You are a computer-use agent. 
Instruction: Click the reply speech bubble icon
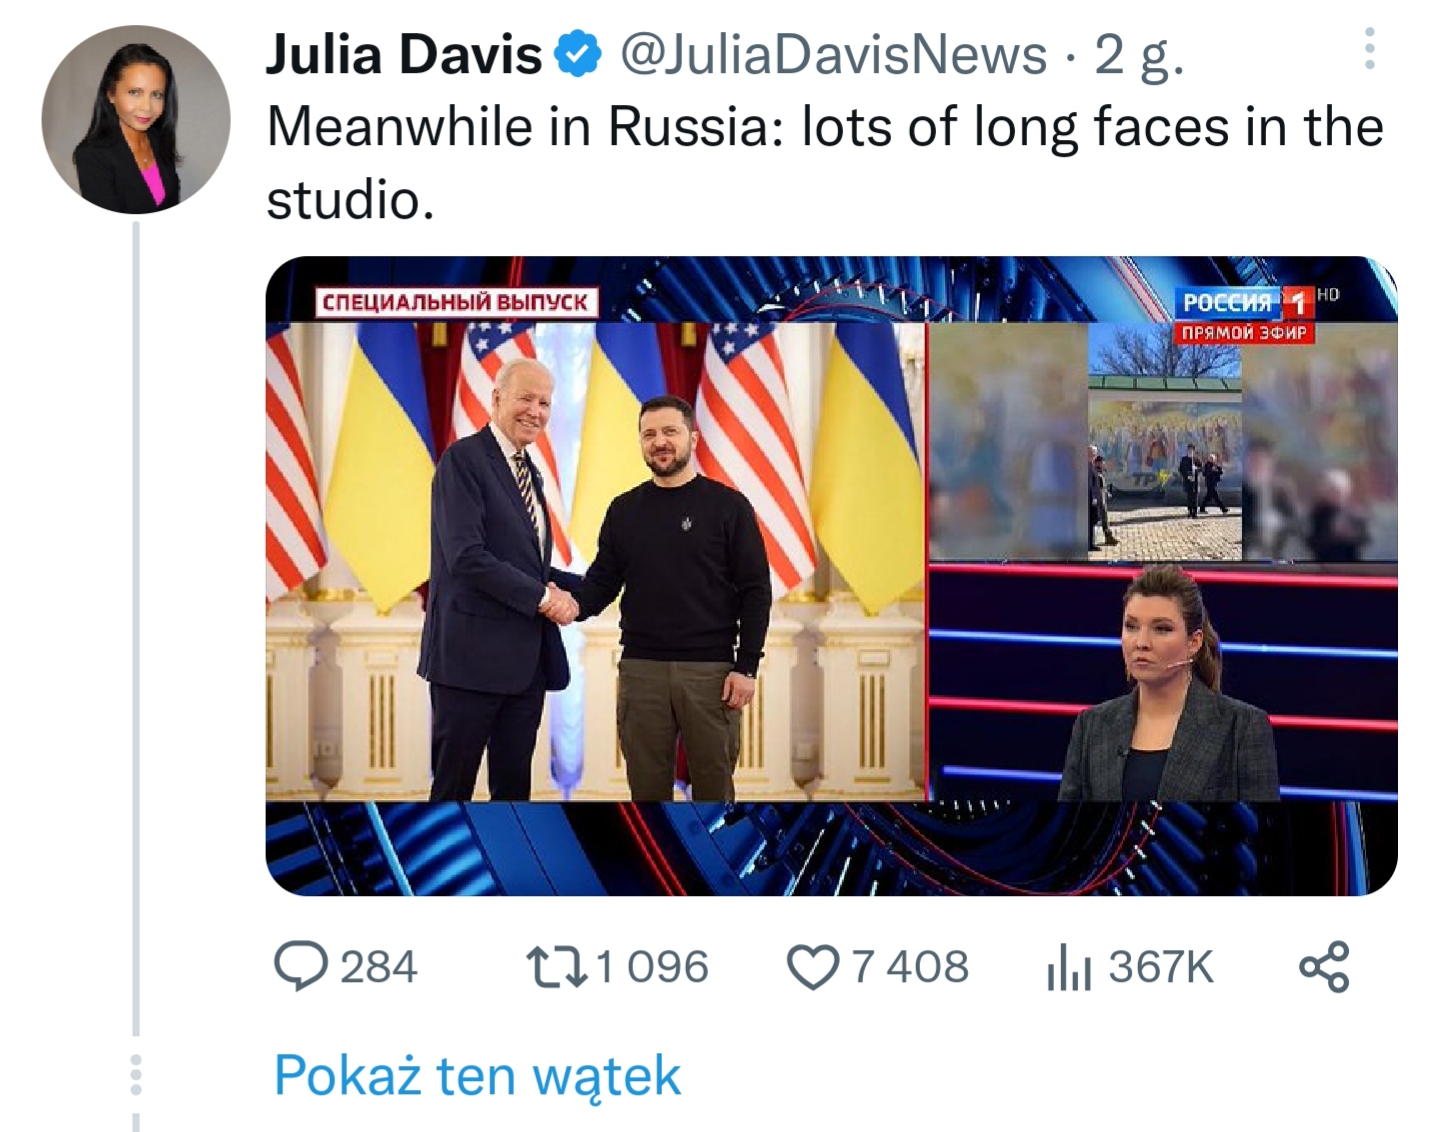click(x=300, y=966)
